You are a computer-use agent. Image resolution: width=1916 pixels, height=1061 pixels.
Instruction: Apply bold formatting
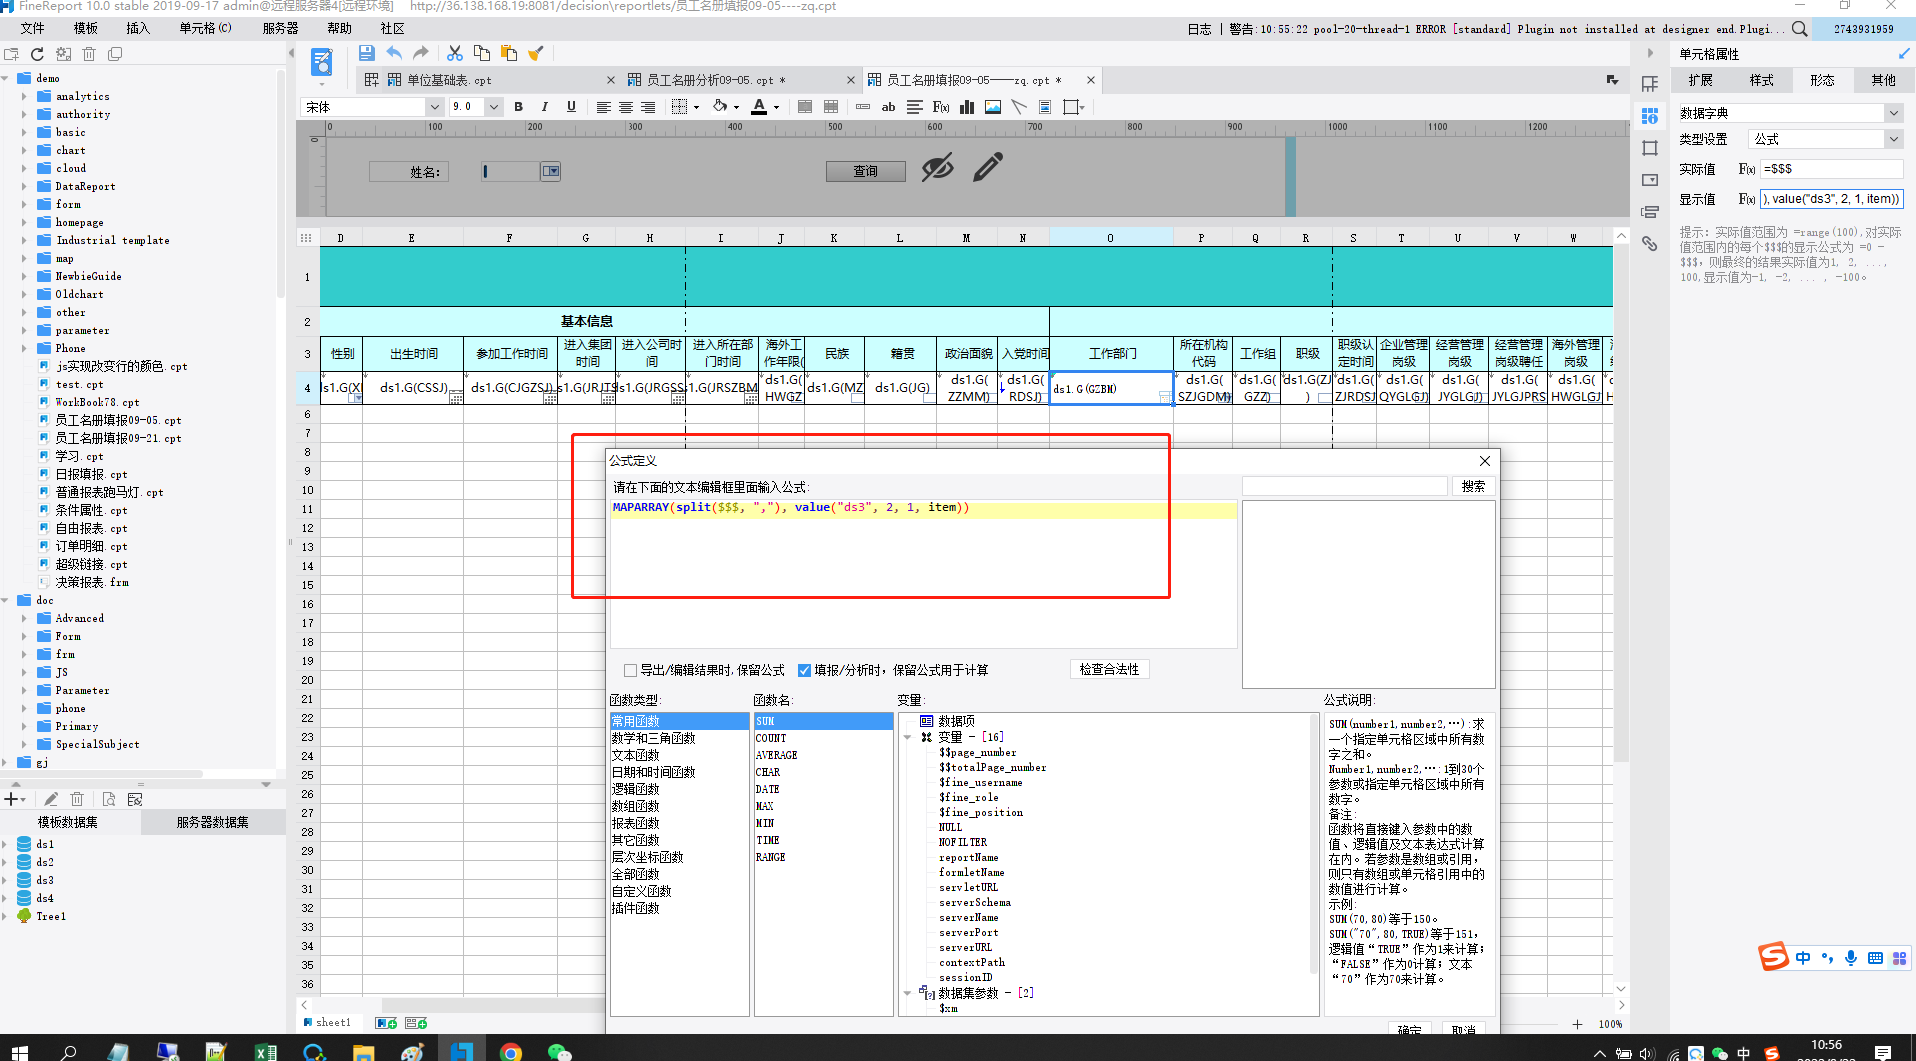click(x=518, y=107)
